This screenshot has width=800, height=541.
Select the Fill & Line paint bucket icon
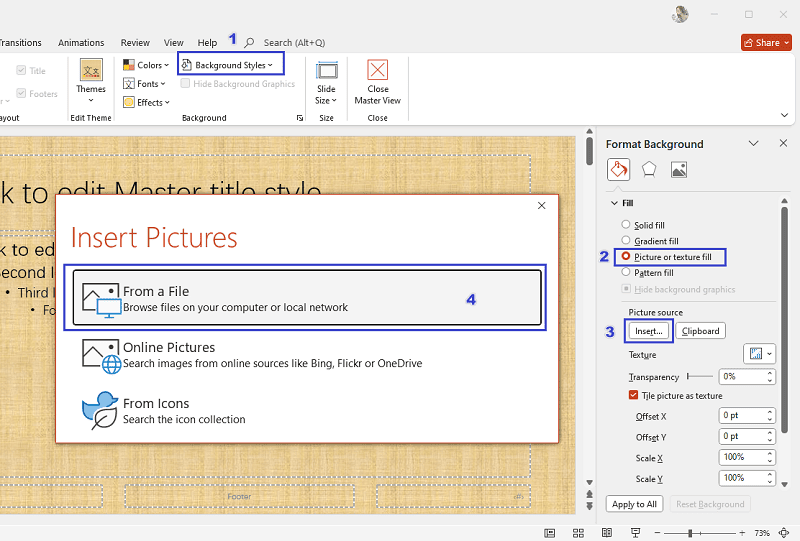[618, 169]
